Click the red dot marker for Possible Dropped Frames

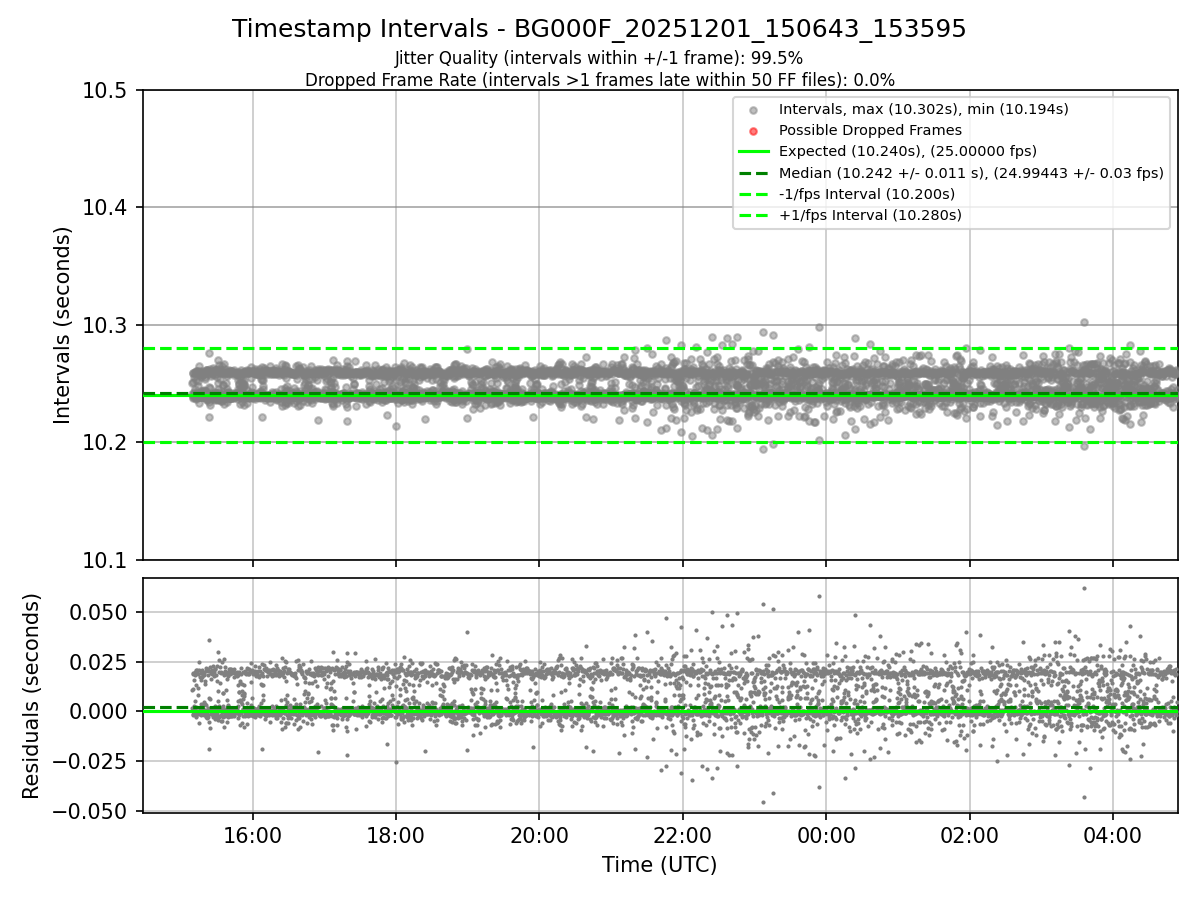tap(753, 131)
